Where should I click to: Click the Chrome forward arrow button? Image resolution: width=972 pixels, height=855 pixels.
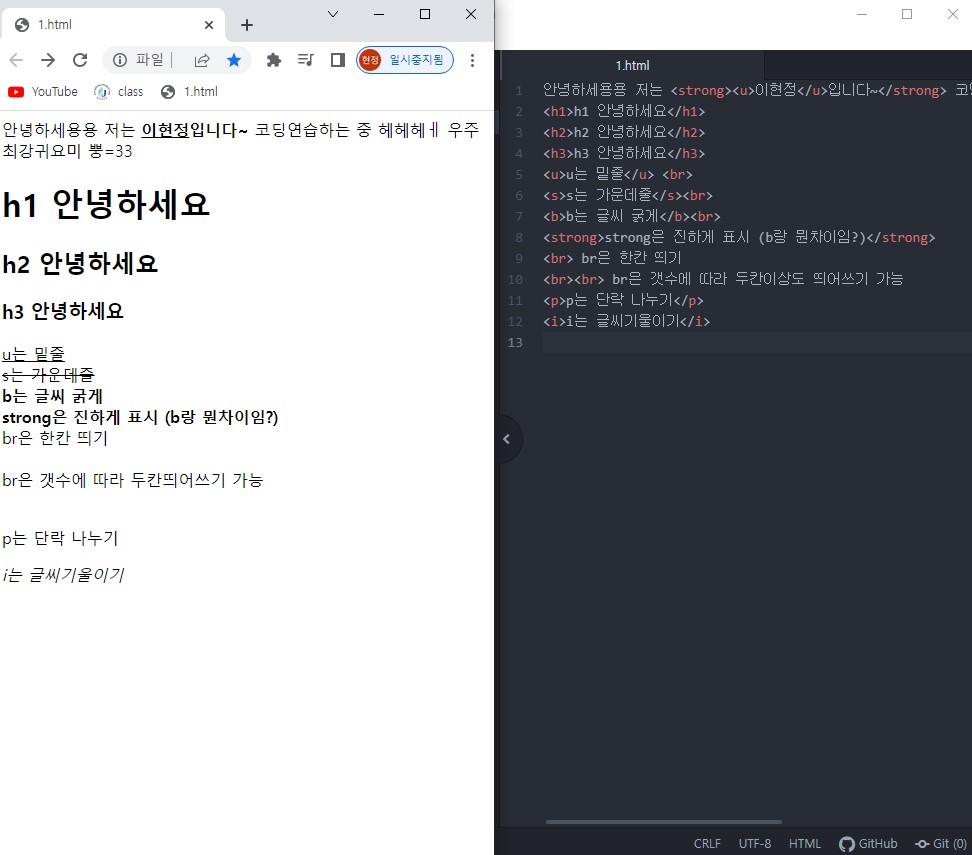pos(48,60)
